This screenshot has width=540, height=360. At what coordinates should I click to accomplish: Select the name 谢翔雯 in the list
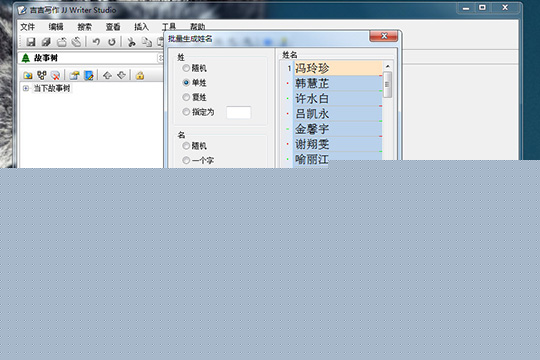pyautogui.click(x=338, y=144)
